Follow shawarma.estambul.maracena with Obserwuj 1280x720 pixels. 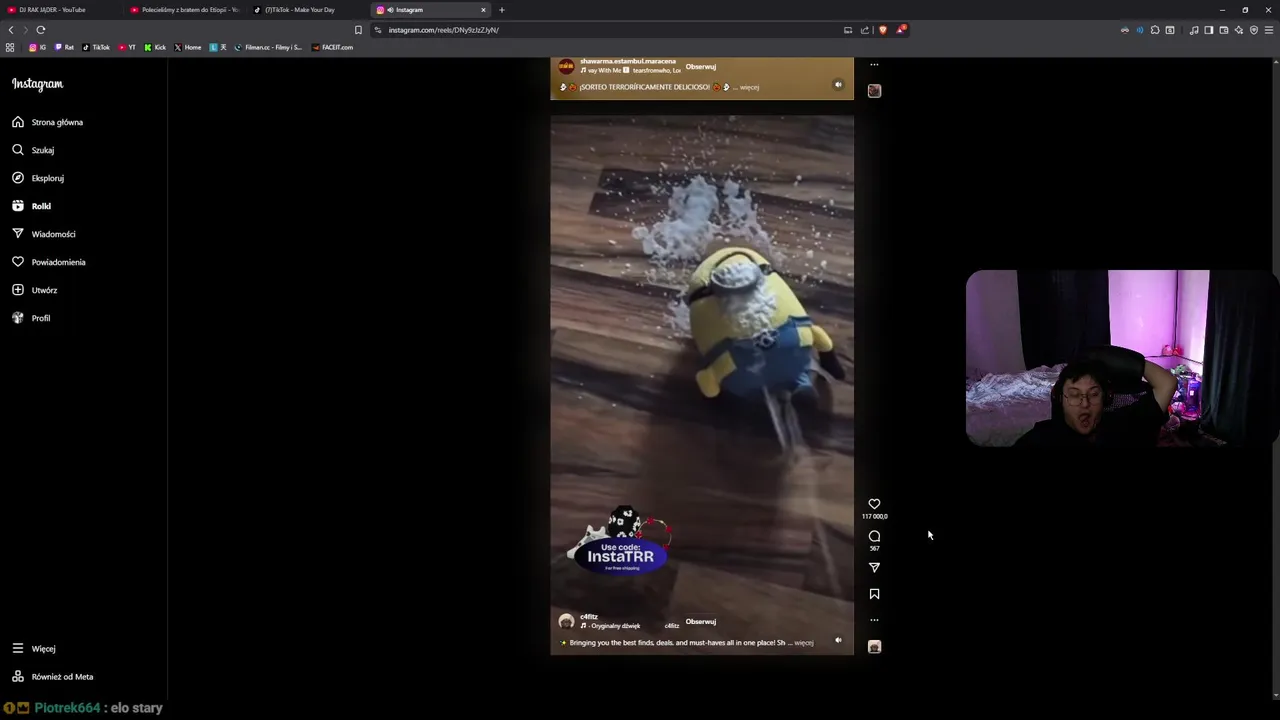pyautogui.click(x=700, y=67)
